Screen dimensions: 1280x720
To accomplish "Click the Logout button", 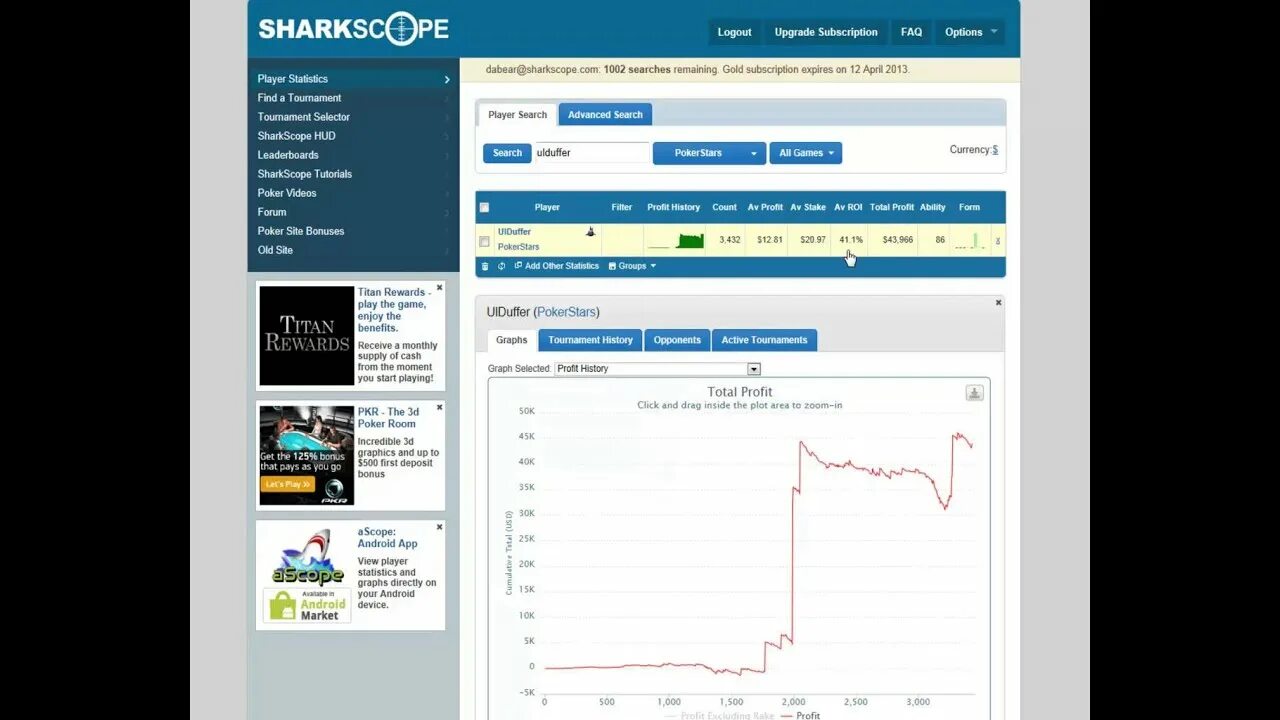I will [x=734, y=32].
